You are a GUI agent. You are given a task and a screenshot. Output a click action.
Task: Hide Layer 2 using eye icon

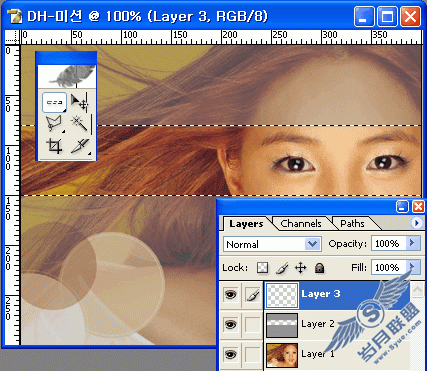point(230,324)
